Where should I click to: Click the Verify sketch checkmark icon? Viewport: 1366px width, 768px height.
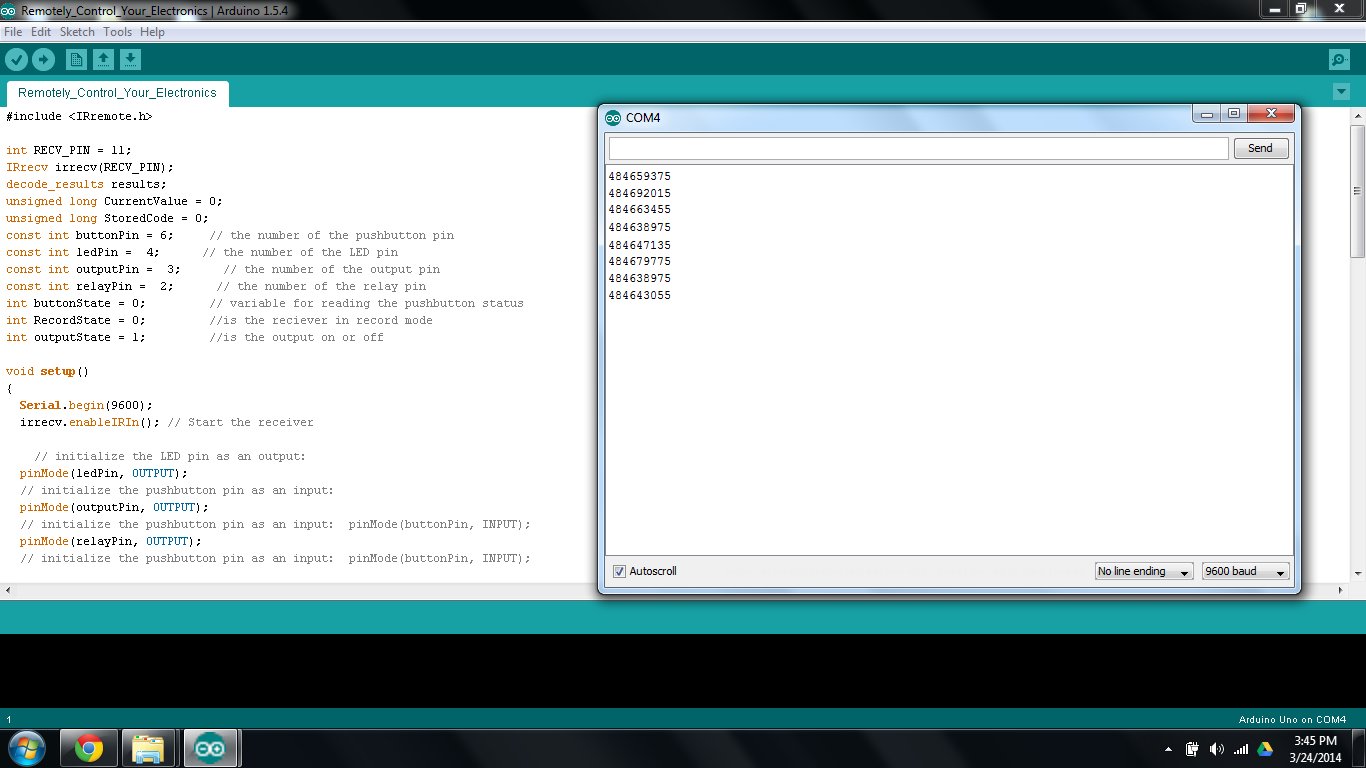tap(16, 60)
